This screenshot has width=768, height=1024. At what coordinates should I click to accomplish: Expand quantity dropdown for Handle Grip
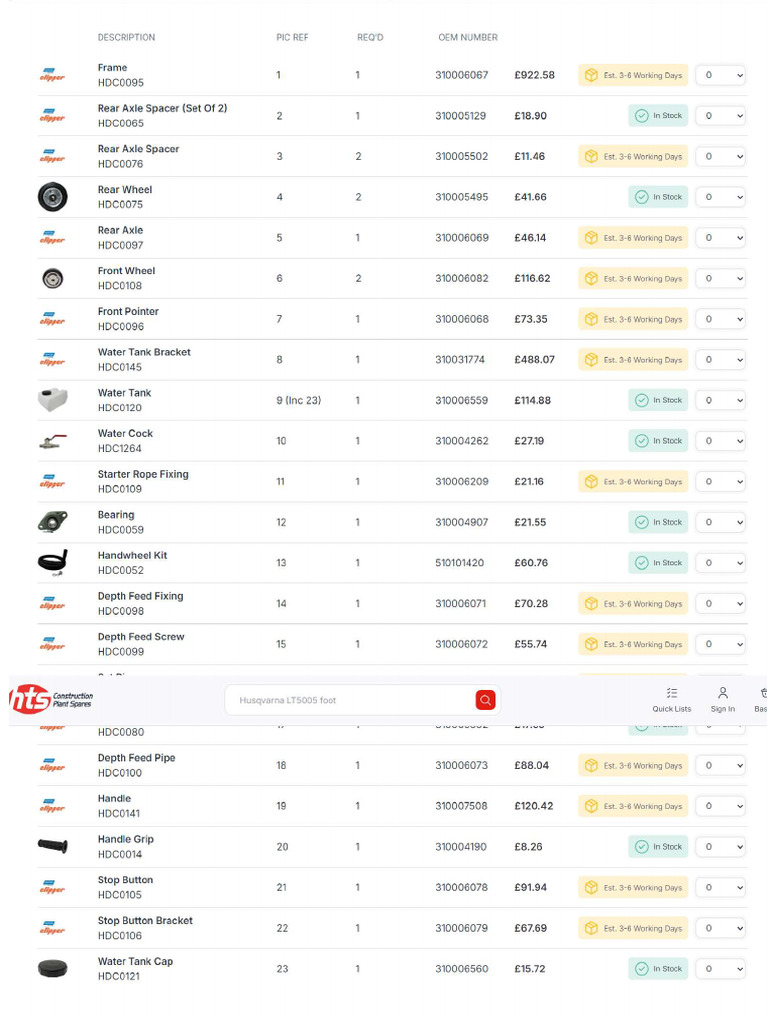[x=720, y=846]
